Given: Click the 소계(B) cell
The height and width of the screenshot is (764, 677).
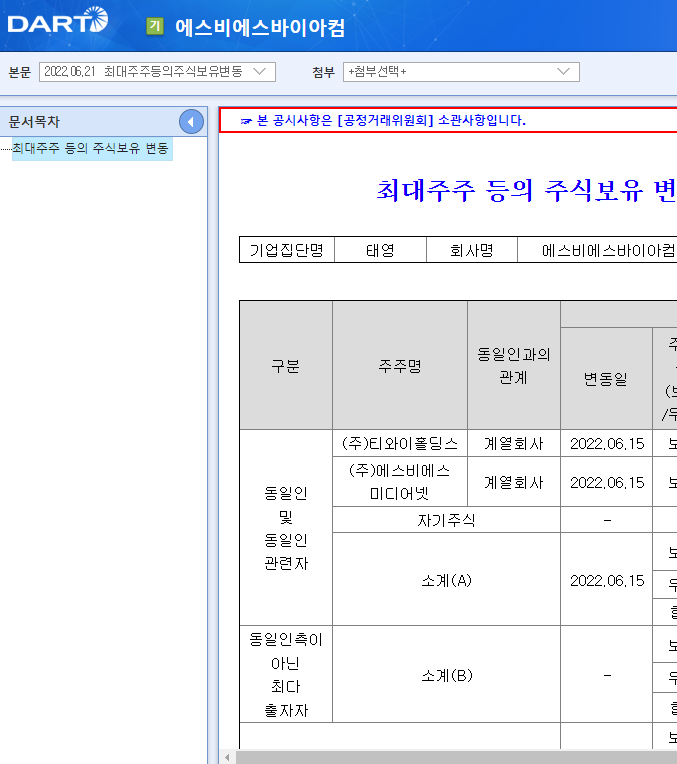Looking at the screenshot, I should point(446,675).
